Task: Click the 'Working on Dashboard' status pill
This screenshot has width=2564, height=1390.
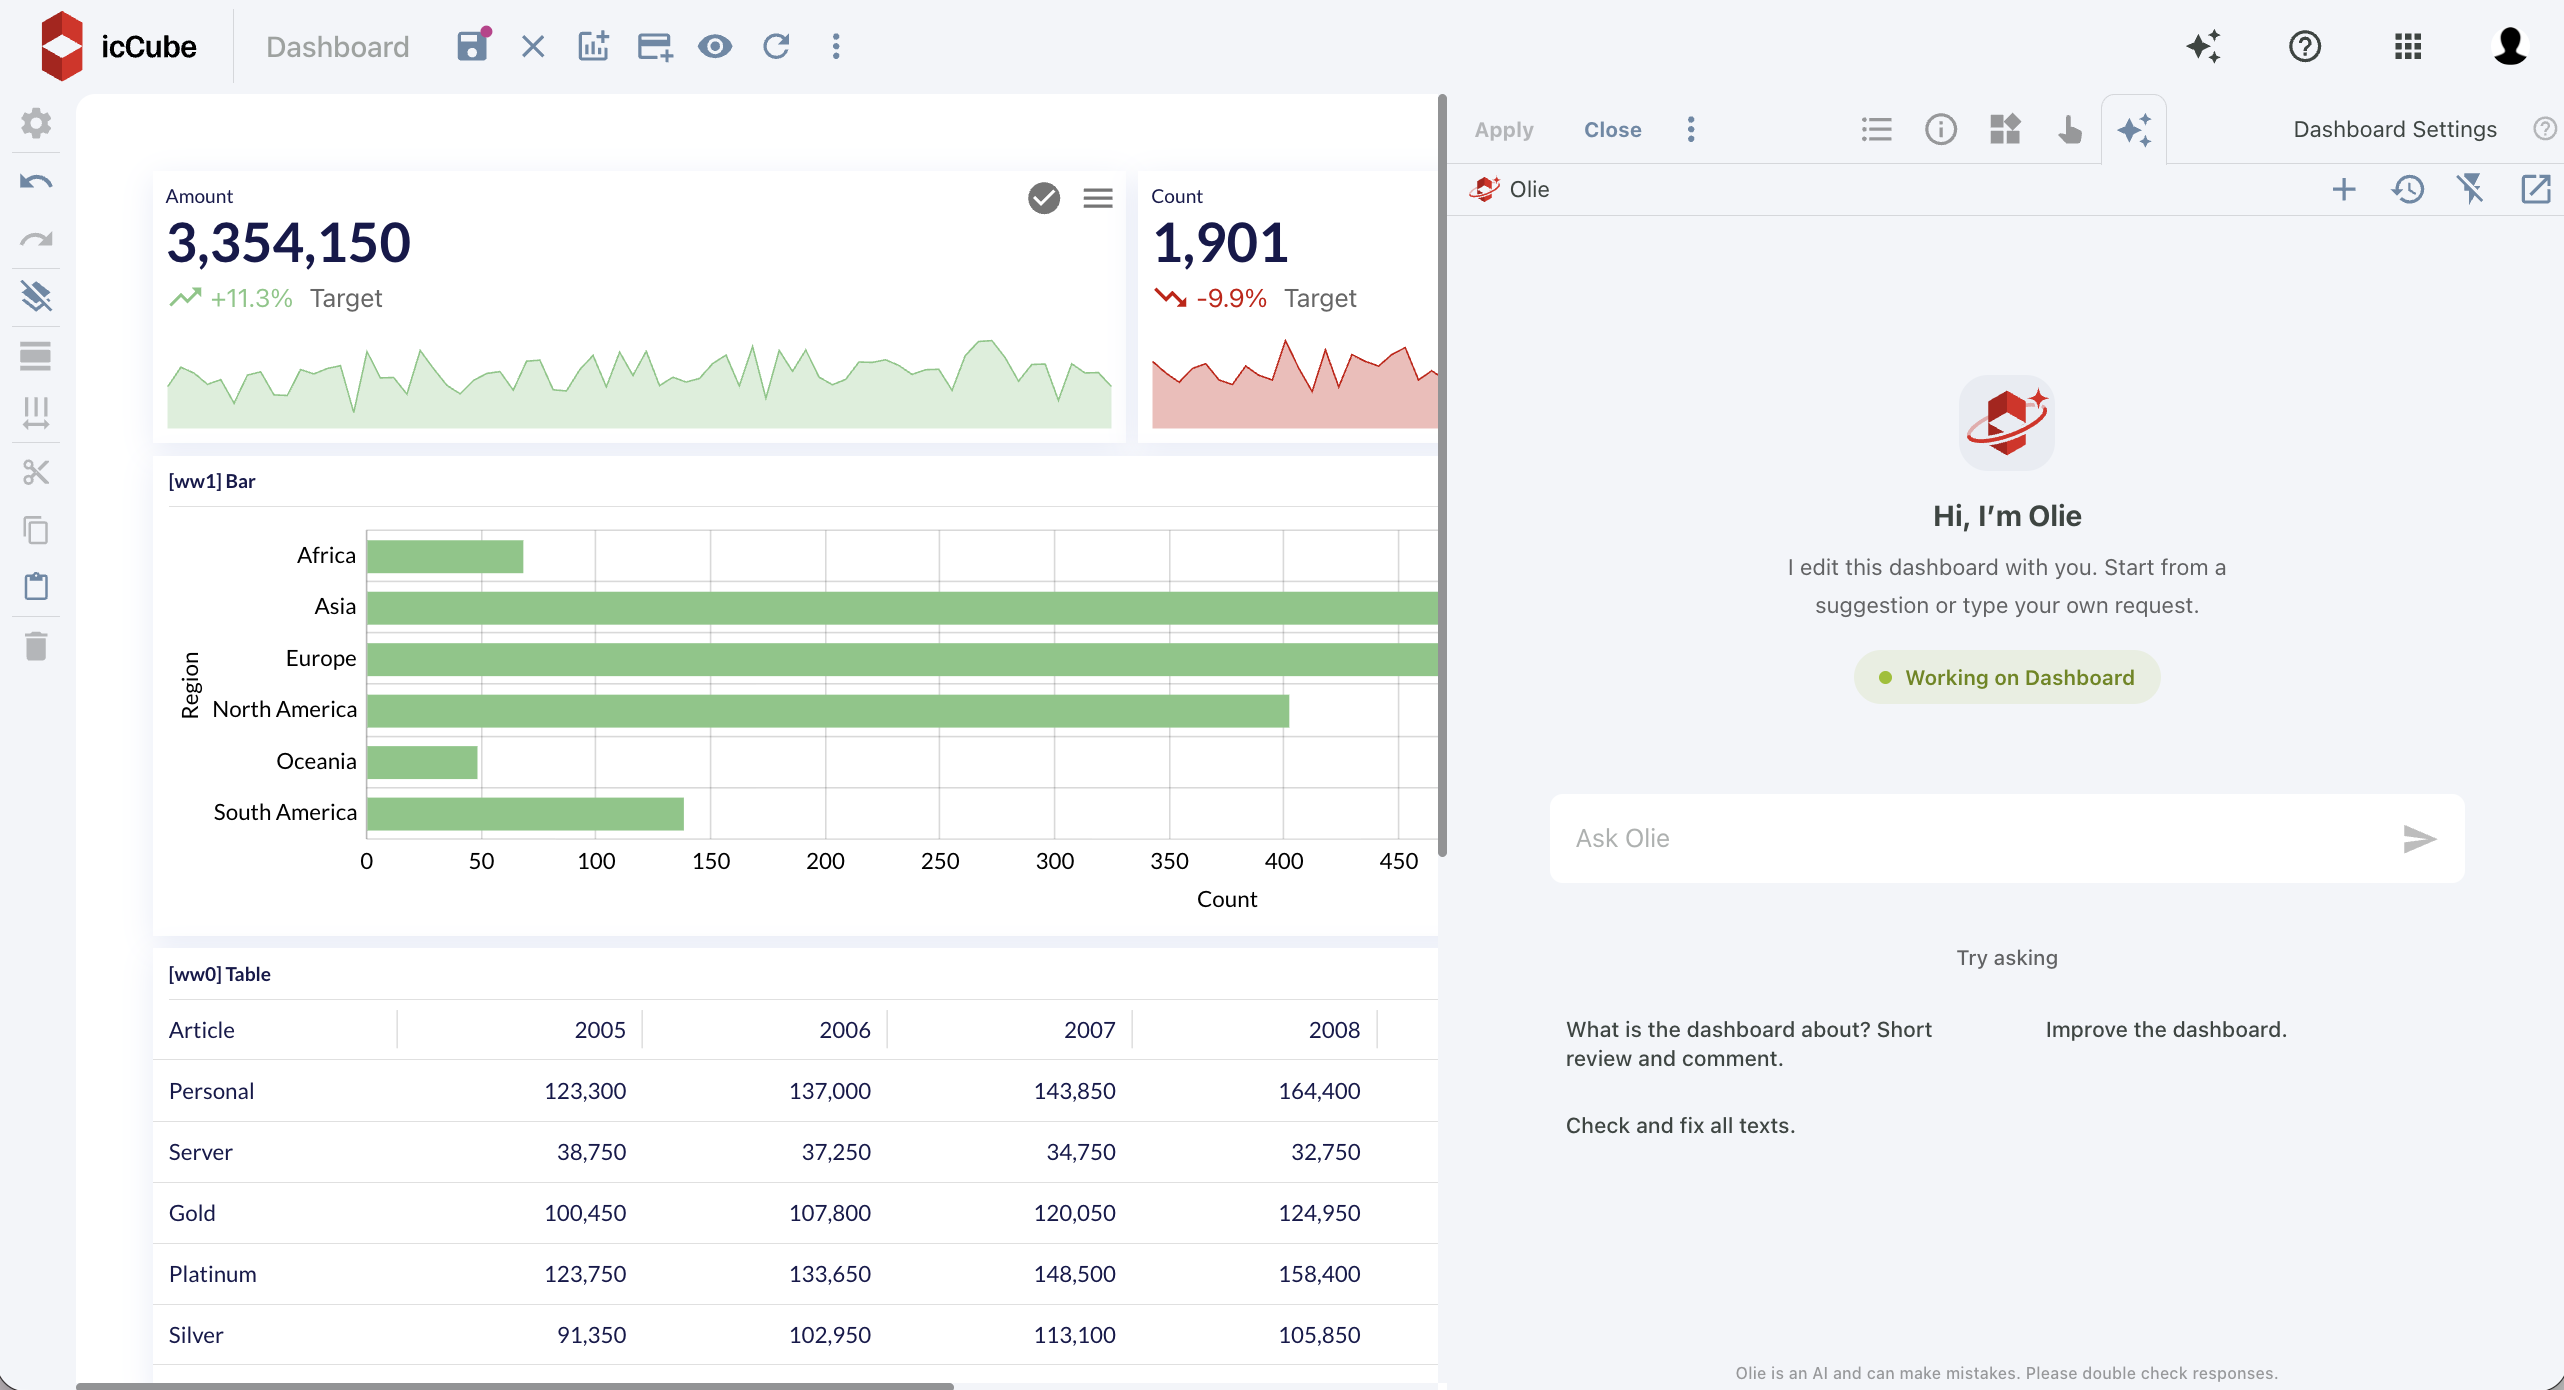Action: click(x=2007, y=677)
